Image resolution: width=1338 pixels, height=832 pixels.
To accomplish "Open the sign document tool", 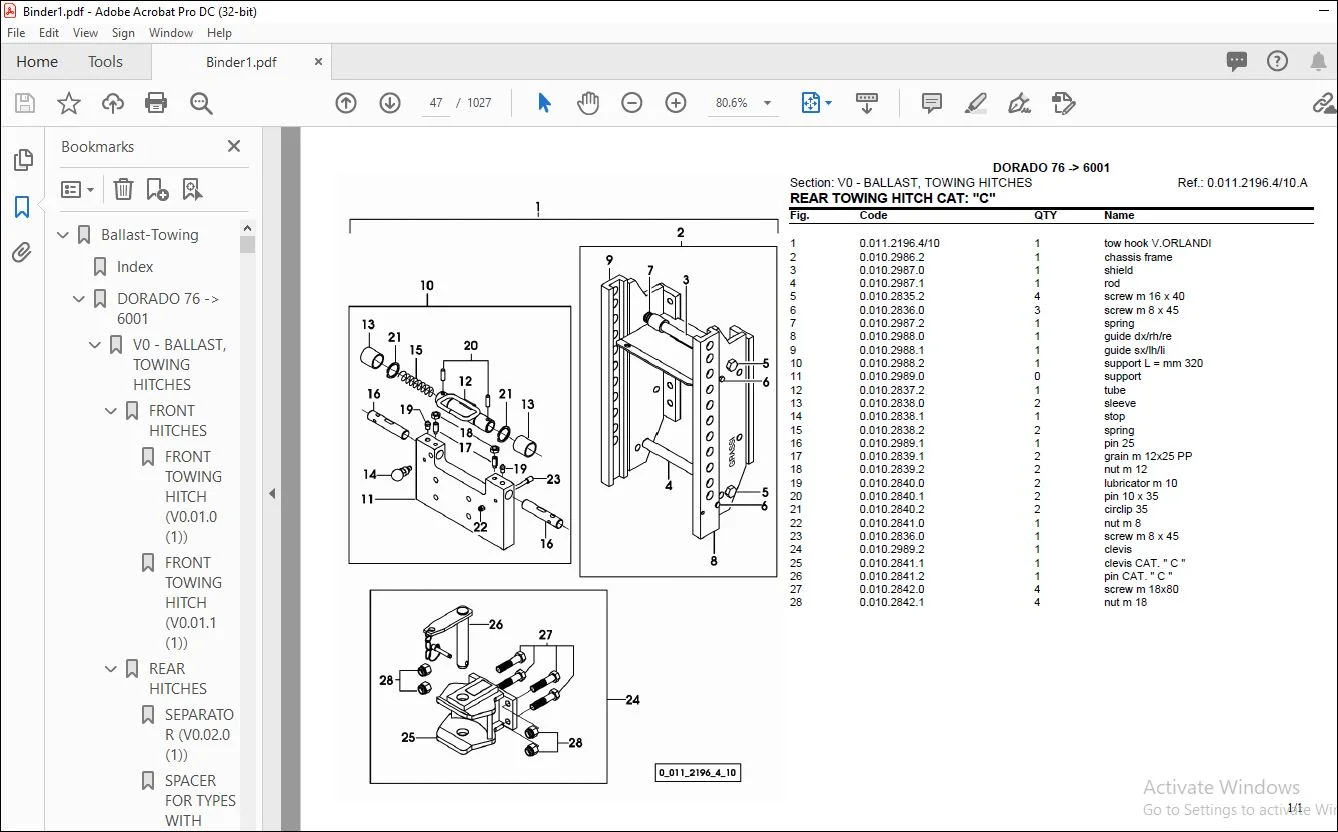I will pyautogui.click(x=1020, y=103).
